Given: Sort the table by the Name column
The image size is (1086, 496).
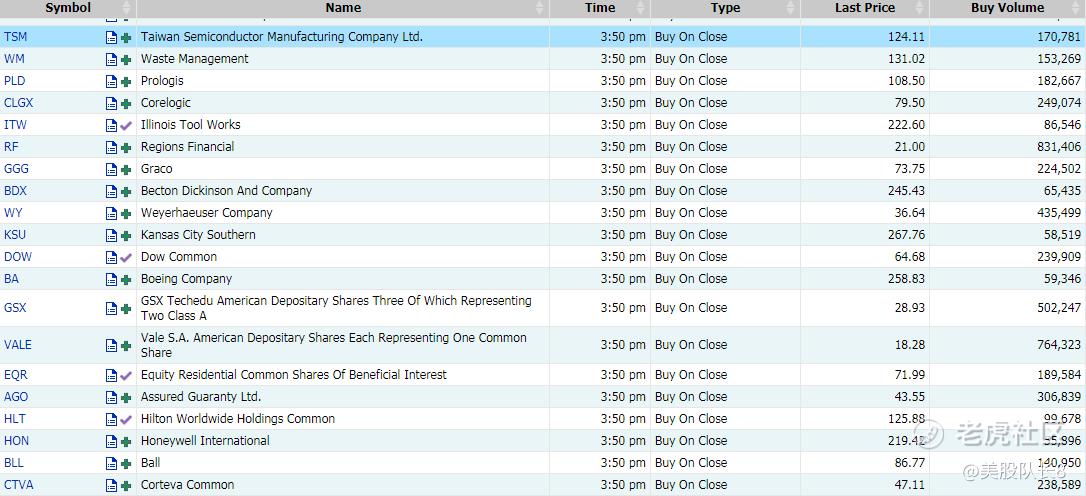Looking at the screenshot, I should pyautogui.click(x=343, y=8).
